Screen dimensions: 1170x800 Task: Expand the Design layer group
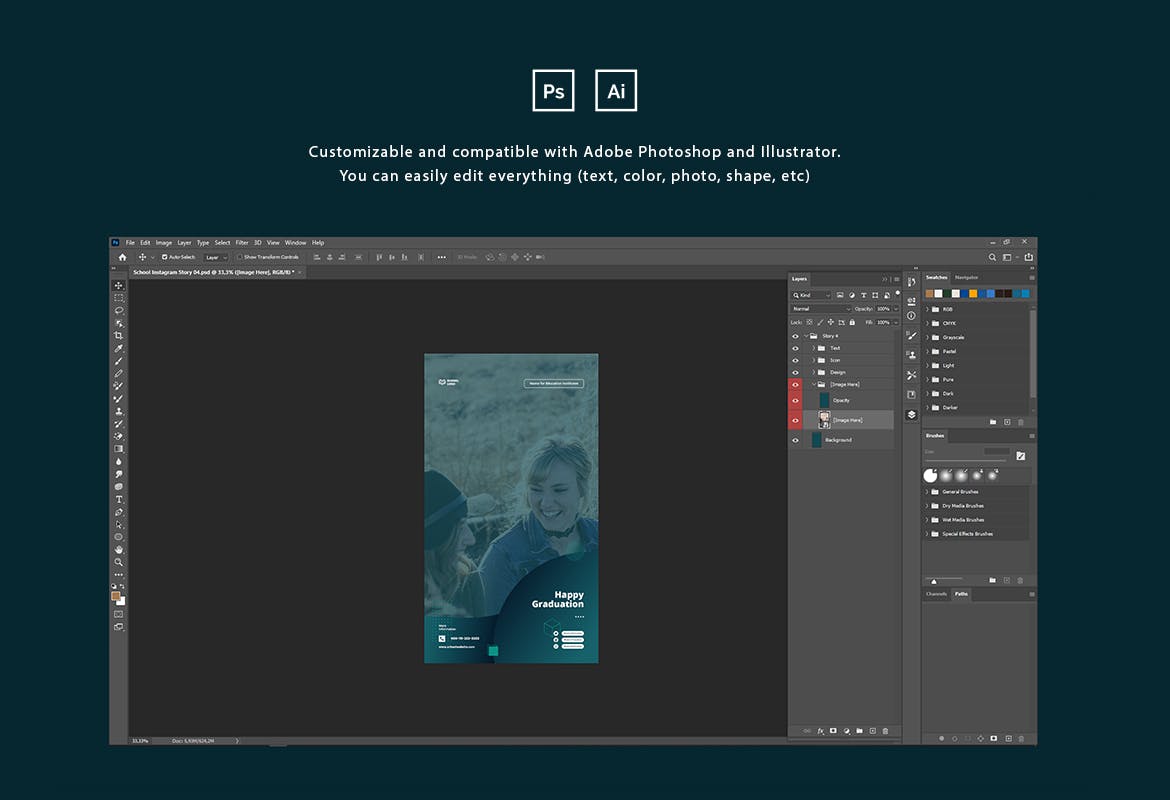pyautogui.click(x=813, y=372)
